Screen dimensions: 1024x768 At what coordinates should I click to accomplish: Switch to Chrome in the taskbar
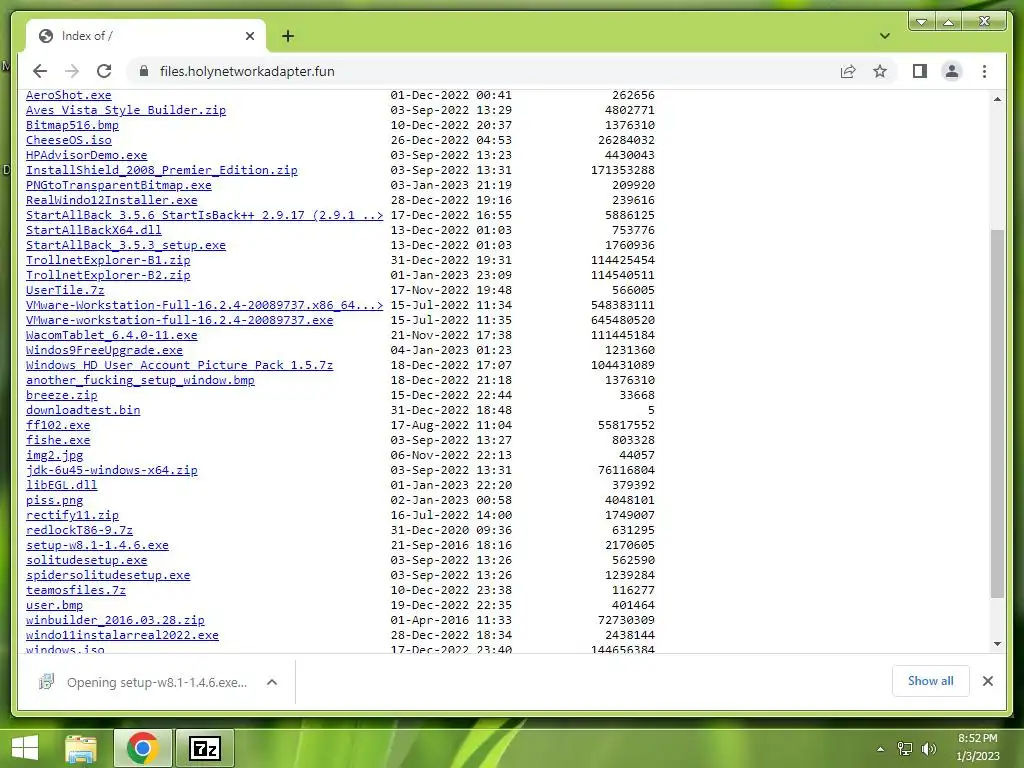143,748
